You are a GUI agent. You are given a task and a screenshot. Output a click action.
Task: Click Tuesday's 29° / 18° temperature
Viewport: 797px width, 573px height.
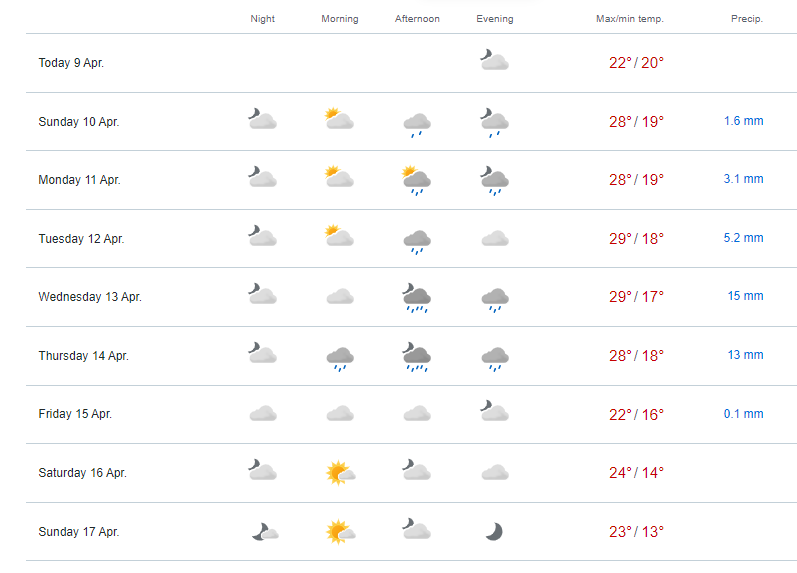(x=636, y=238)
